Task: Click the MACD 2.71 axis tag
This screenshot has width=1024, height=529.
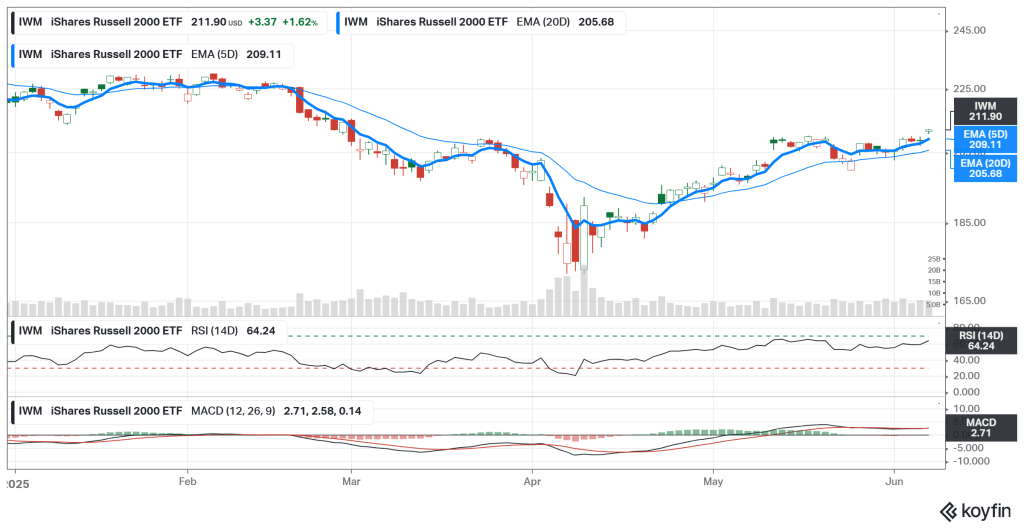Action: click(x=985, y=430)
